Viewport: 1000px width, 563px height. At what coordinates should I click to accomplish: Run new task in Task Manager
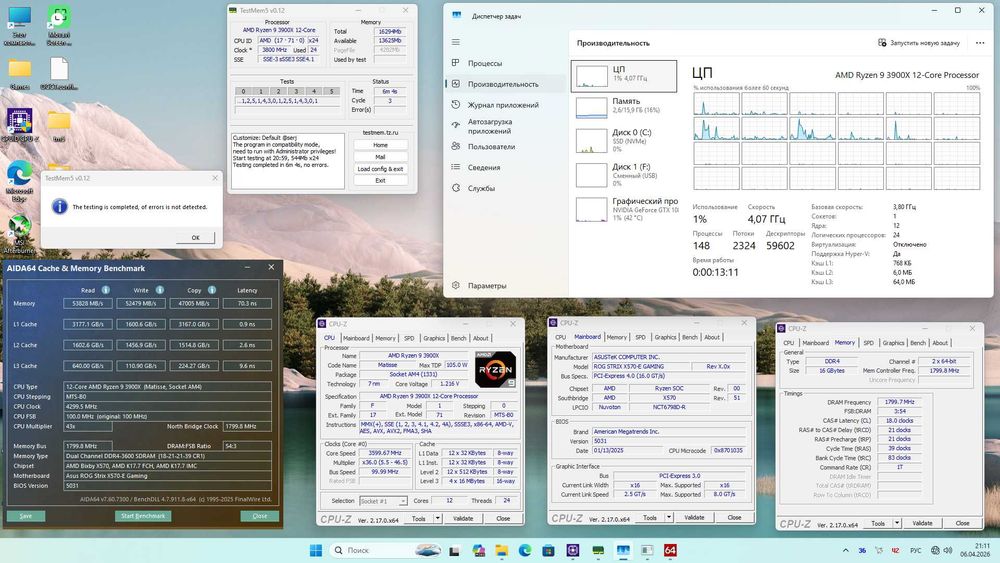click(918, 43)
